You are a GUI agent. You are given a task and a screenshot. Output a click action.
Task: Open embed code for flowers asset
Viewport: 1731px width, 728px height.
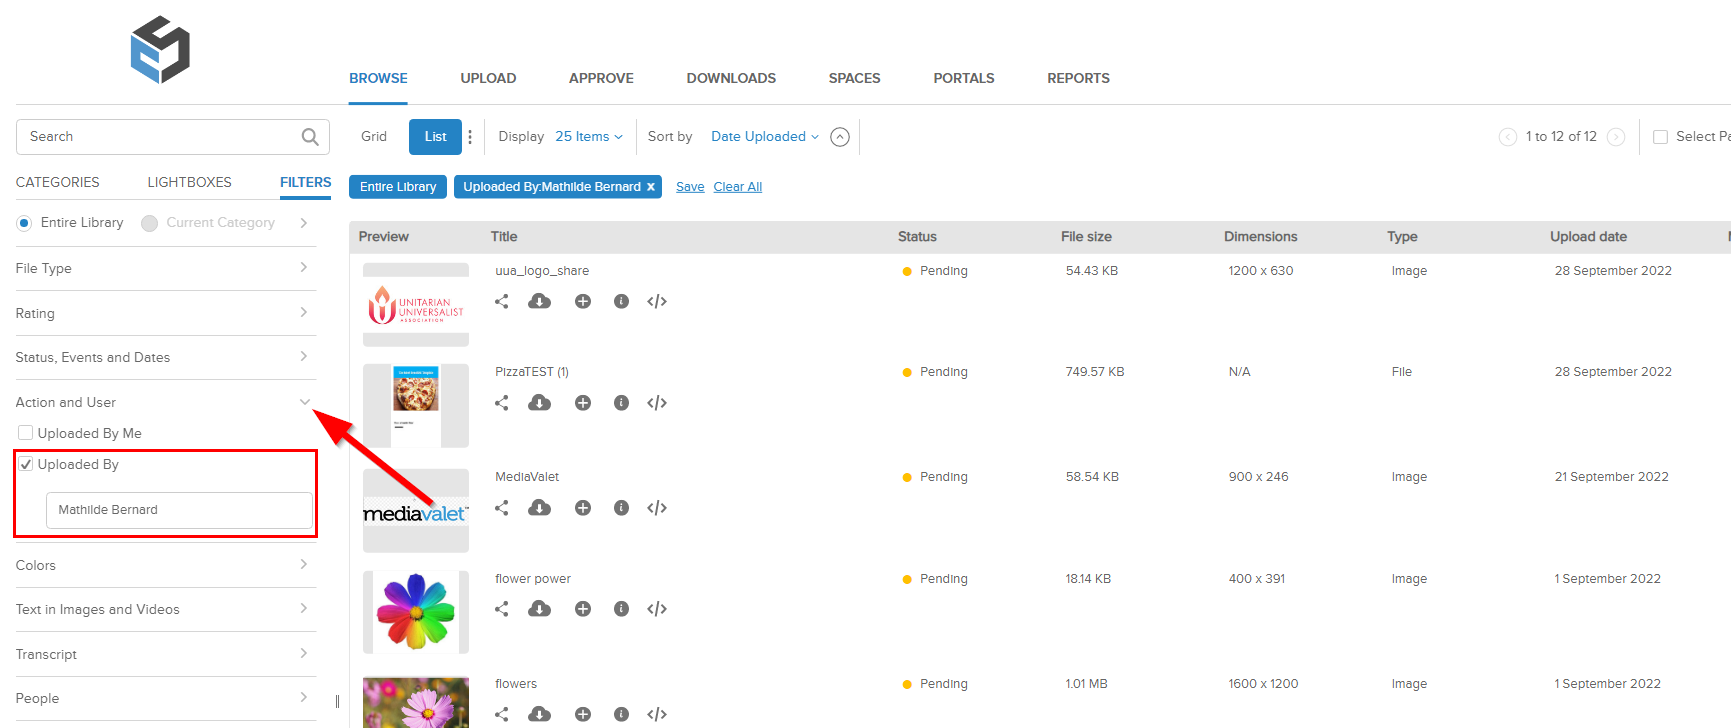pyautogui.click(x=657, y=714)
